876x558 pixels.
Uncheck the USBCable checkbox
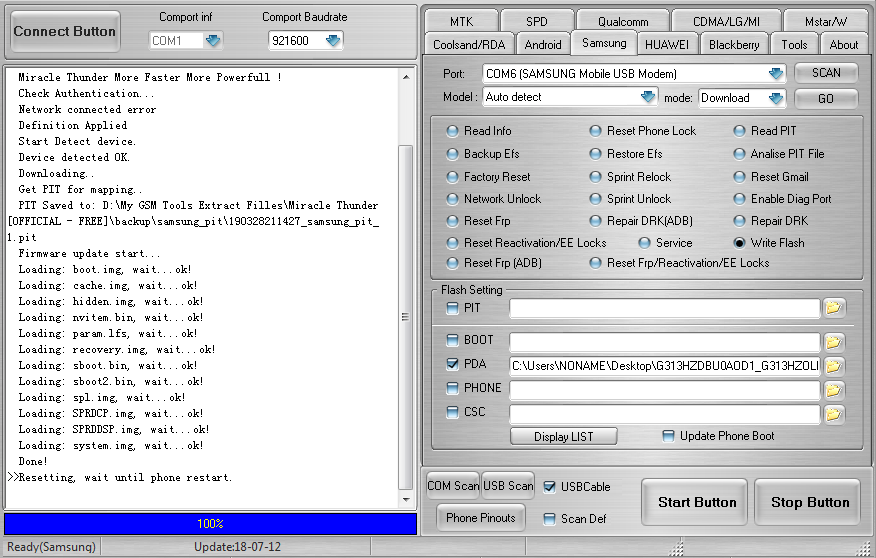[550, 487]
